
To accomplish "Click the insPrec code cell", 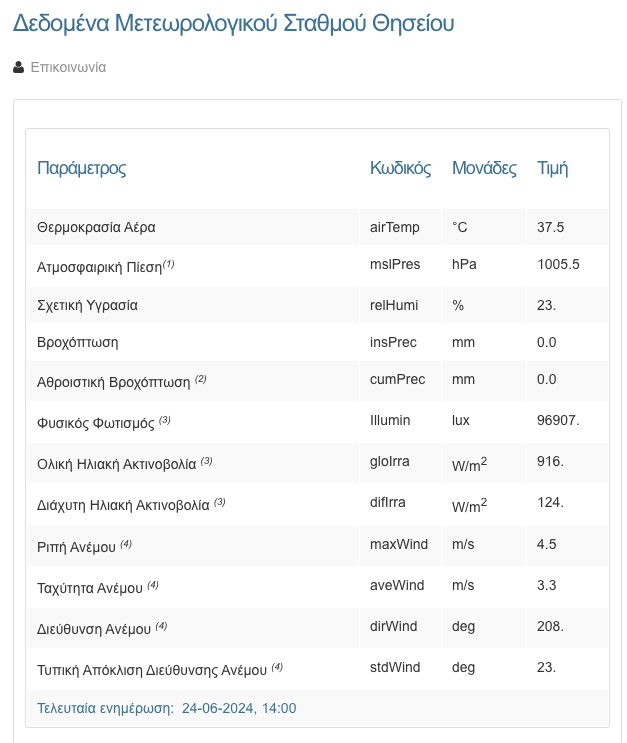I will (393, 342).
